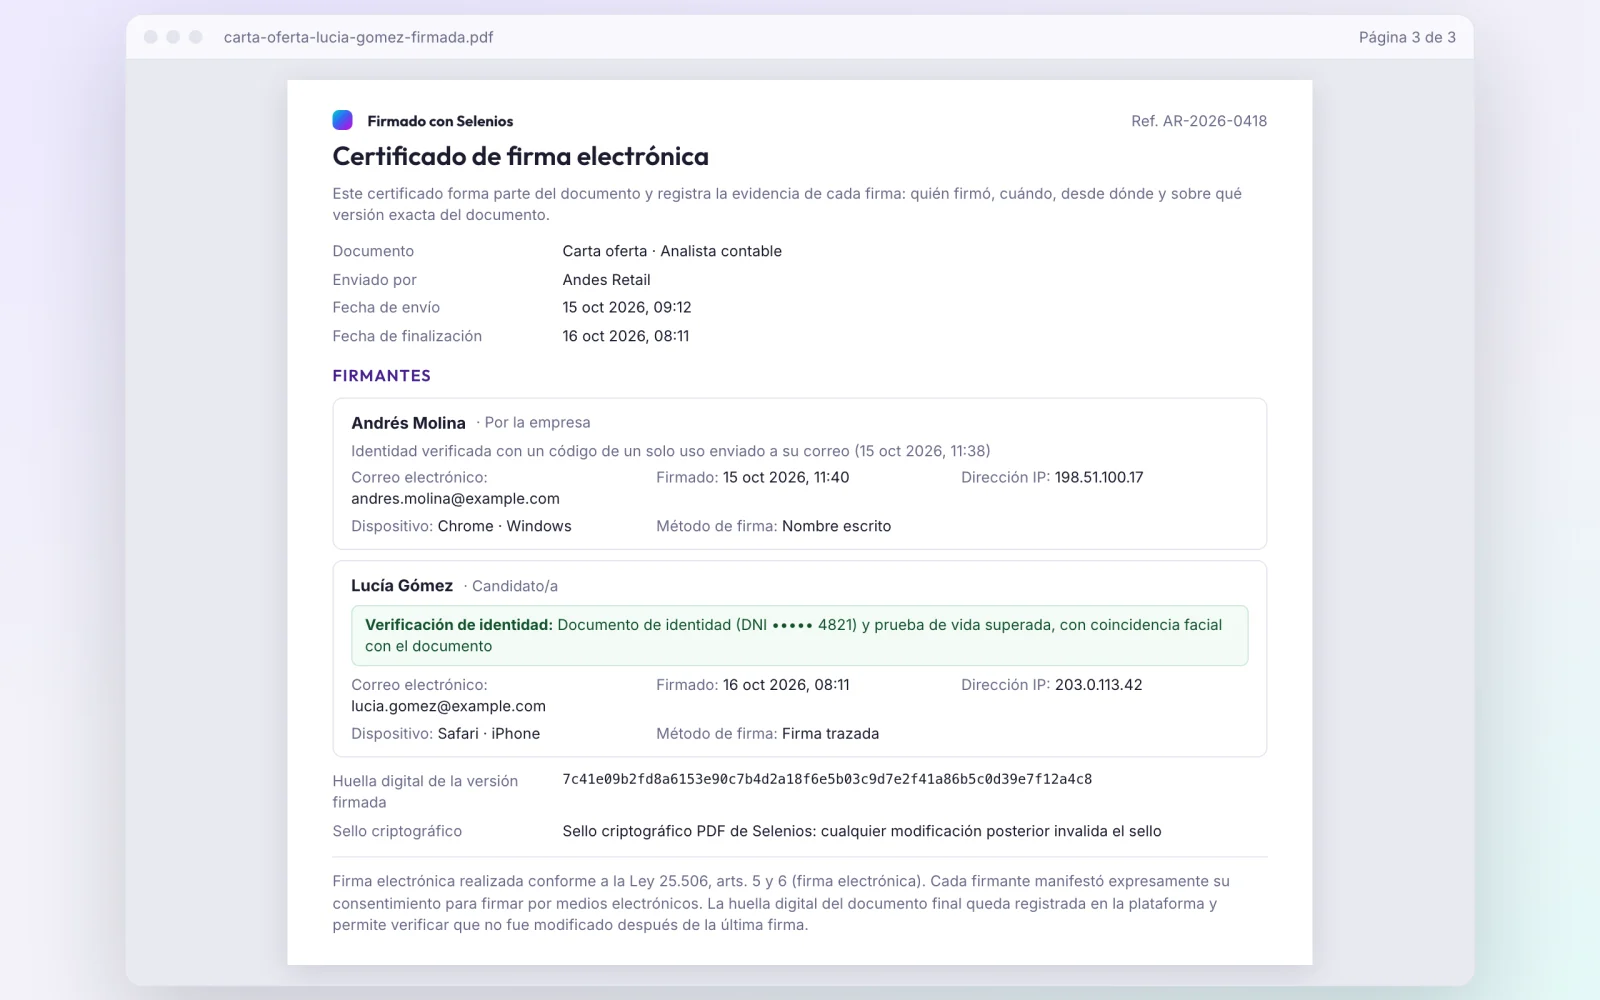Screen dimensions: 1600x1000
Task: Click the signer name 'Andrés Molina'
Action: click(408, 423)
